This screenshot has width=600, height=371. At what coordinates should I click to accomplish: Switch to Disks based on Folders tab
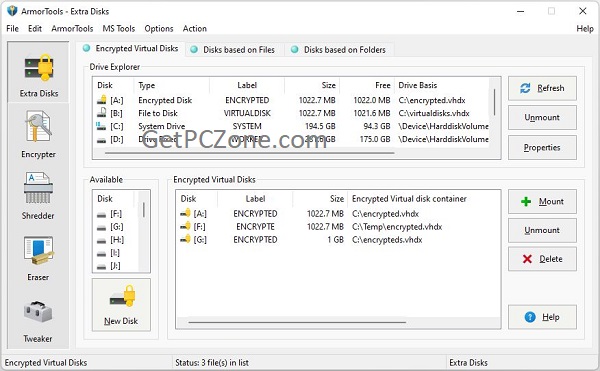pyautogui.click(x=339, y=50)
